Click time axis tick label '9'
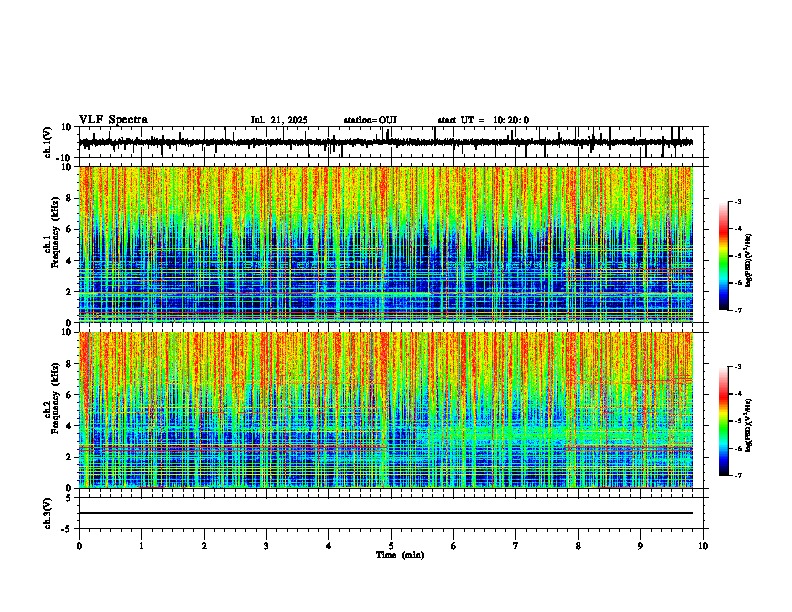The height and width of the screenshot is (612, 792). [640, 546]
